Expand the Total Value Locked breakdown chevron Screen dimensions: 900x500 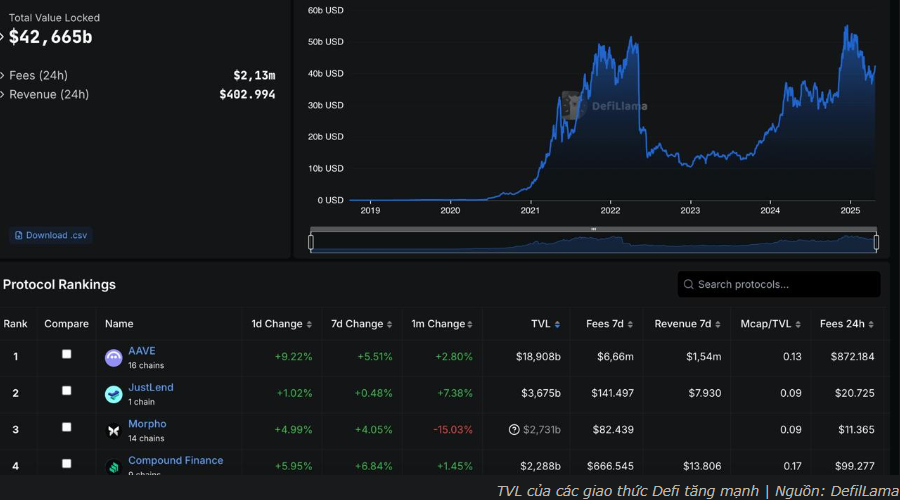[2, 37]
